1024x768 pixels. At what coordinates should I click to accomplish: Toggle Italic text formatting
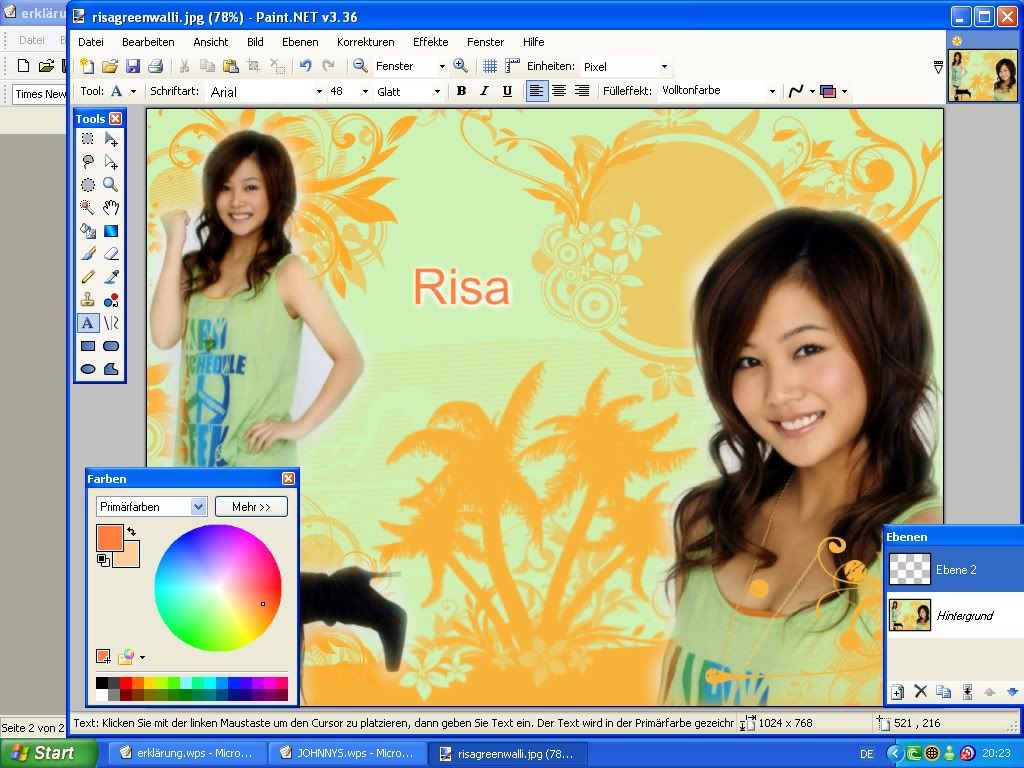484,91
